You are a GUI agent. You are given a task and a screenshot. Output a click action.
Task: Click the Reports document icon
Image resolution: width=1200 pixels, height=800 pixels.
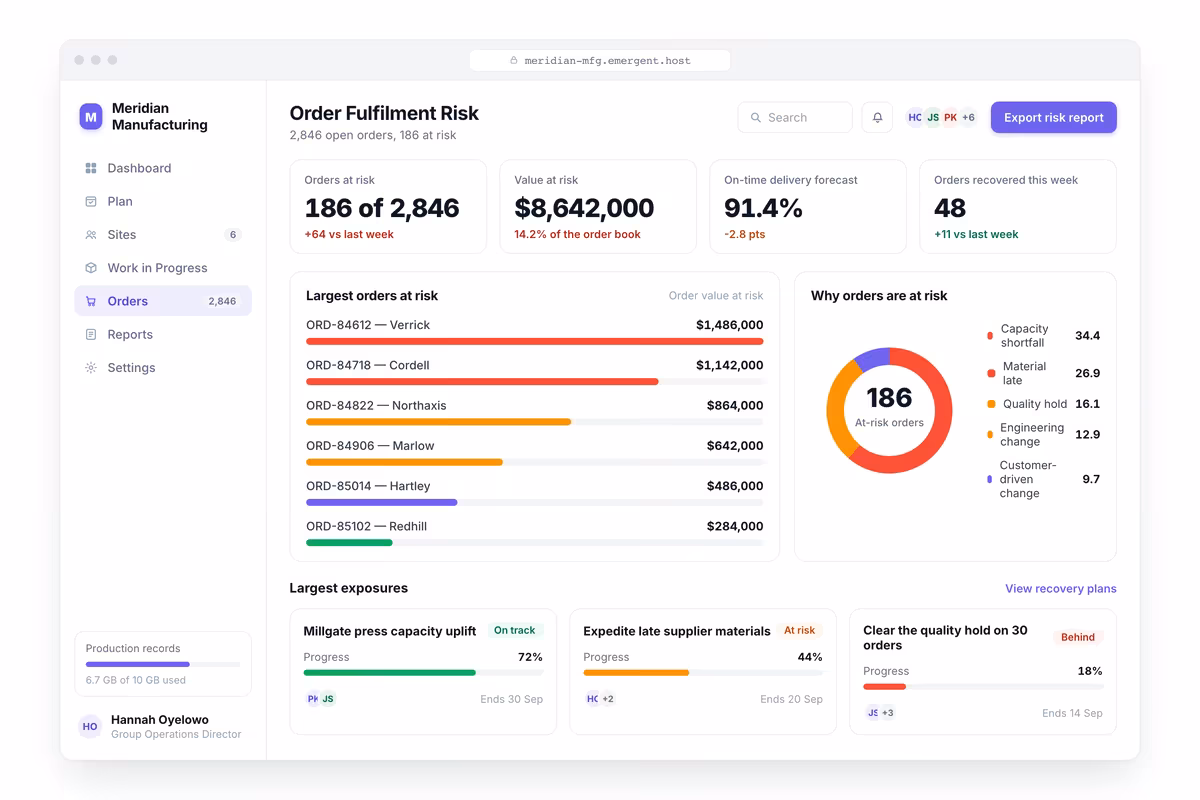click(91, 335)
